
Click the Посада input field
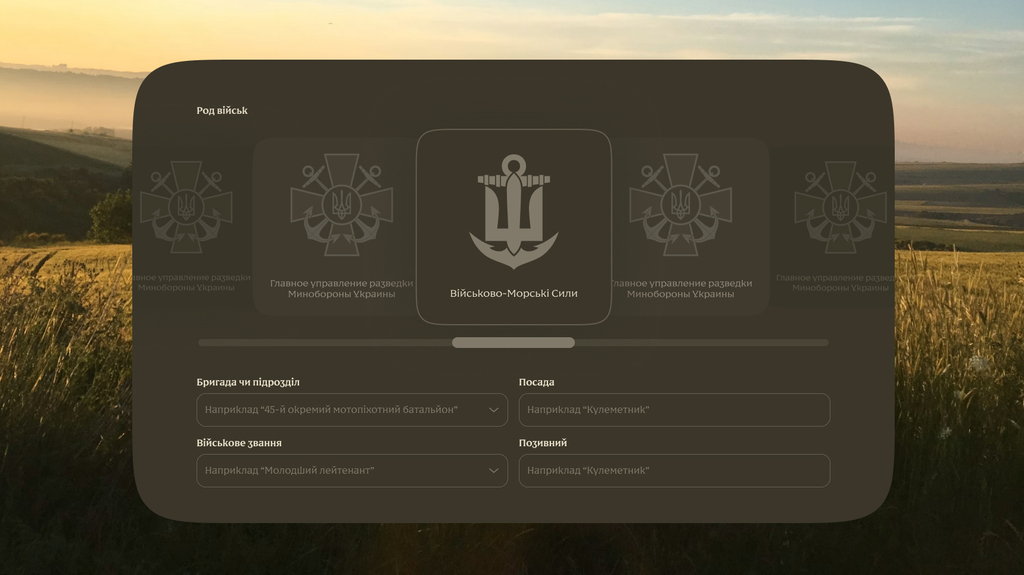coord(674,410)
